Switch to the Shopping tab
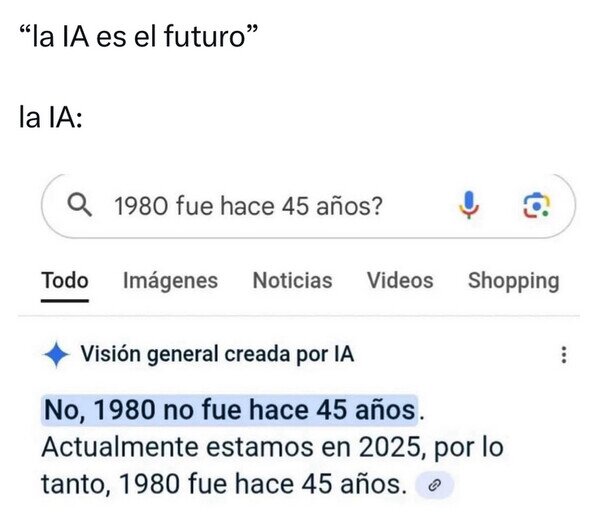The image size is (600, 529). [x=513, y=281]
